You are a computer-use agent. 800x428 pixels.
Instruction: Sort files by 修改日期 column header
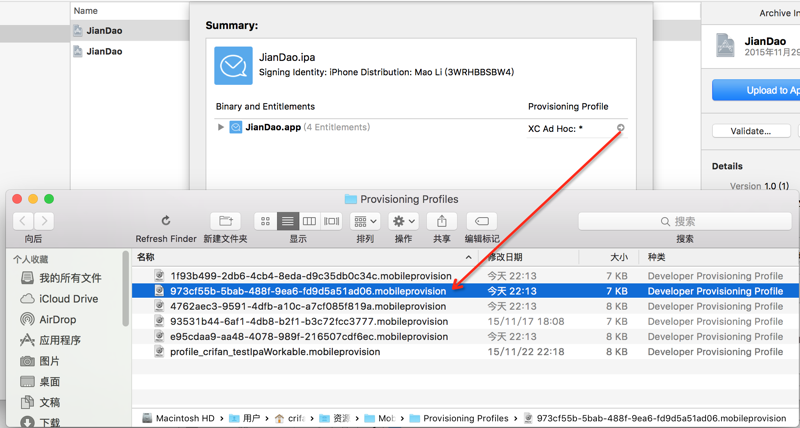(529, 257)
